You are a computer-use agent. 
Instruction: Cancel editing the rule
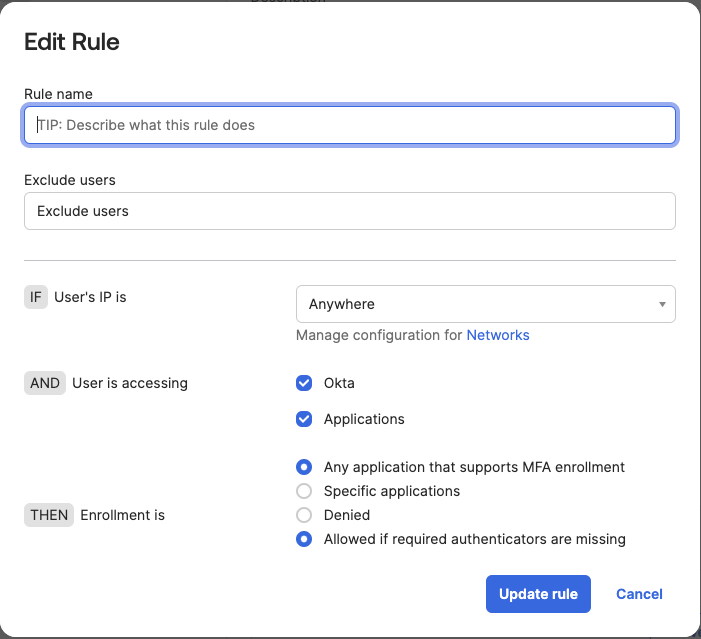click(x=639, y=594)
